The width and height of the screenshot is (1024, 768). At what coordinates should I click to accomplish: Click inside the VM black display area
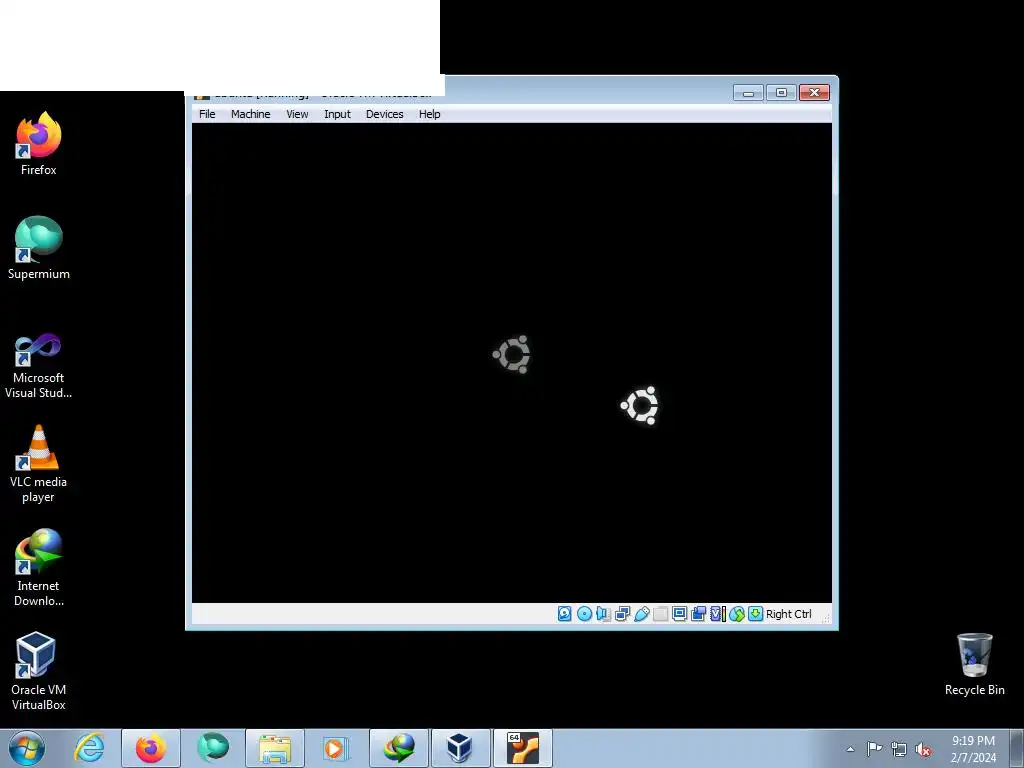(x=511, y=362)
